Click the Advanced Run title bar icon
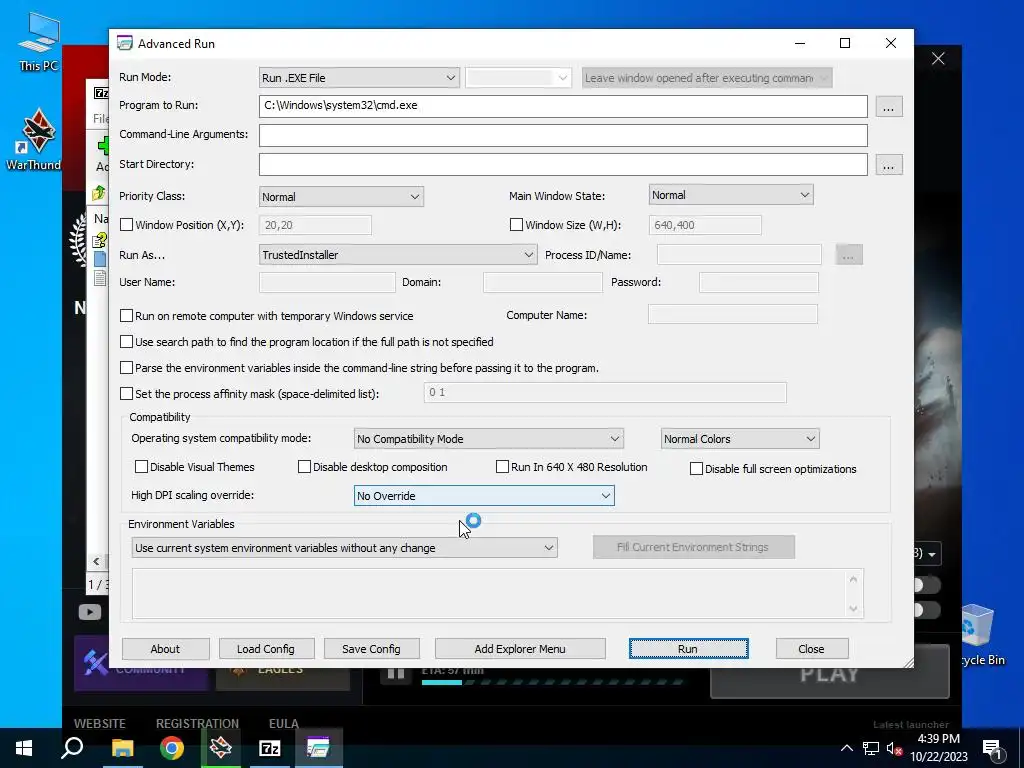This screenshot has height=768, width=1024. (x=125, y=43)
